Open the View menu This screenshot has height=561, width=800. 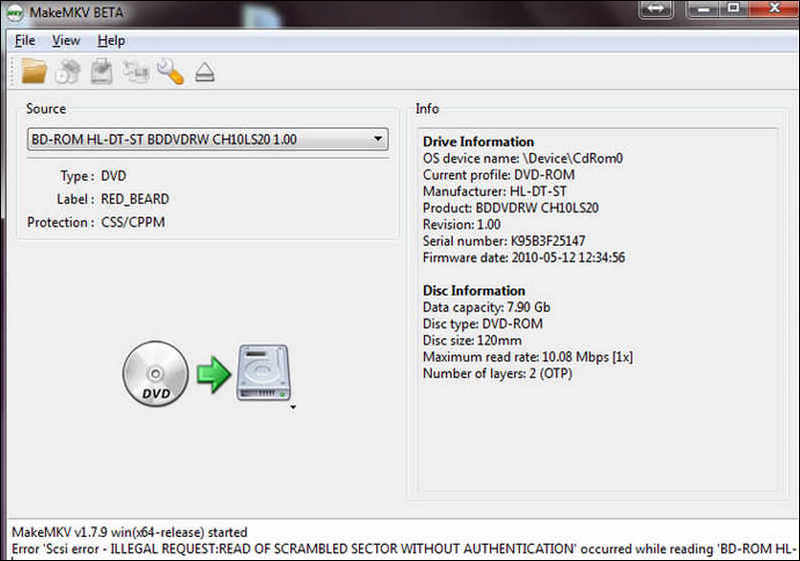pos(66,40)
